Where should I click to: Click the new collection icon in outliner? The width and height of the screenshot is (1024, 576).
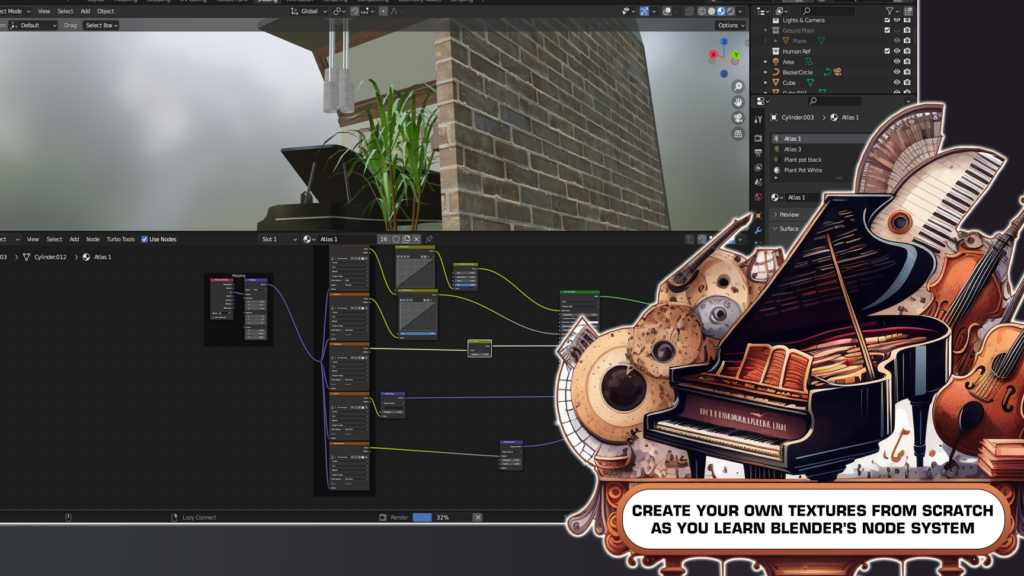(x=908, y=11)
